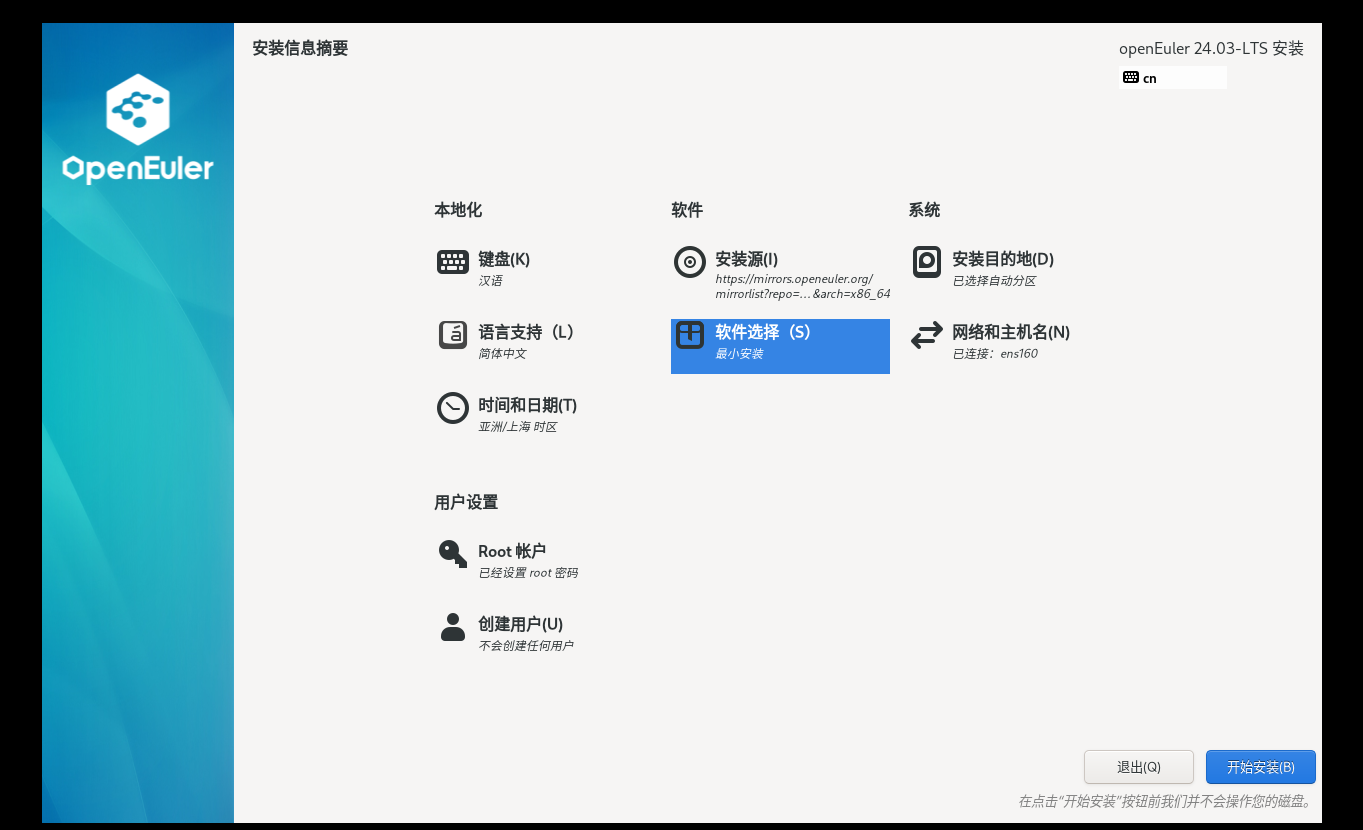The height and width of the screenshot is (830, 1363).
Task: Switch keyboard layout via cn indicator
Action: pyautogui.click(x=1173, y=78)
